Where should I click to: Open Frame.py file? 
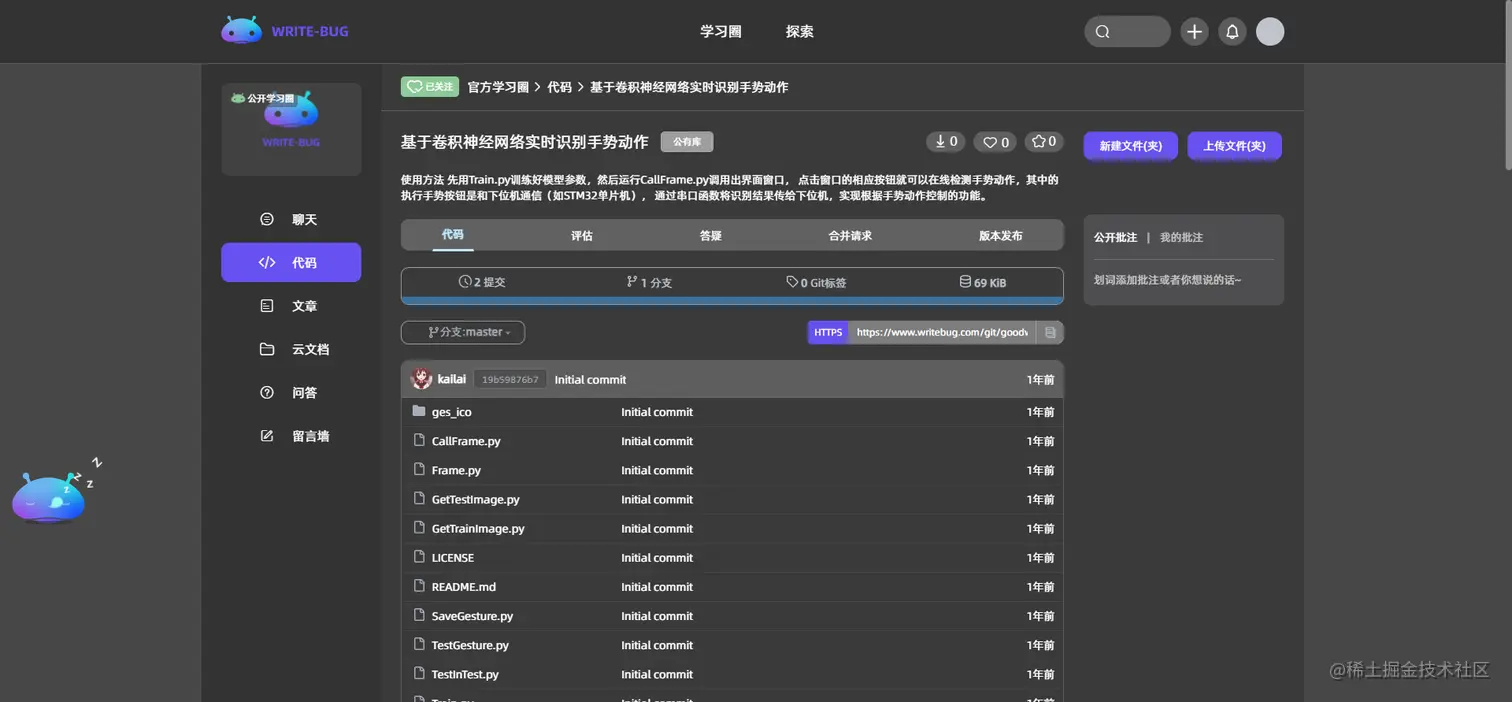click(x=456, y=470)
